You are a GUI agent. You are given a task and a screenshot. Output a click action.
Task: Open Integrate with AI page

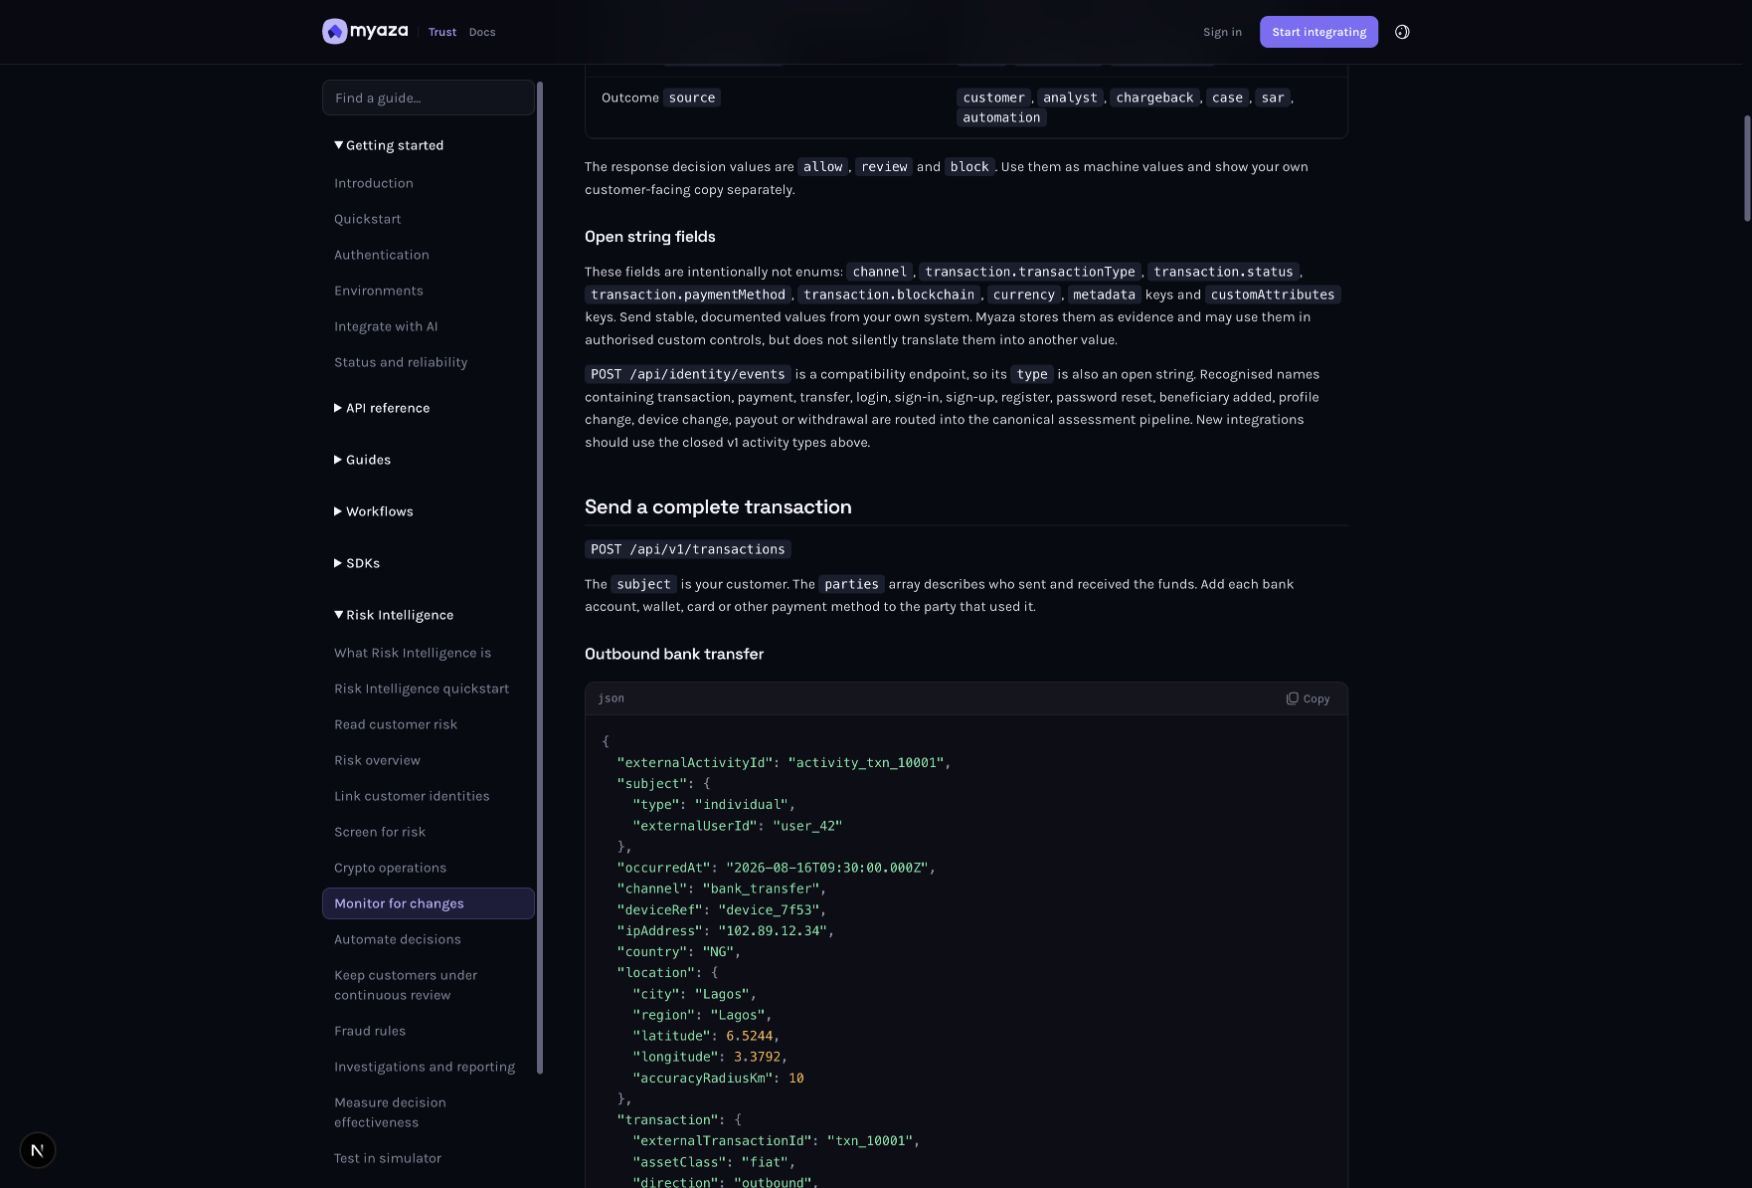pos(386,327)
